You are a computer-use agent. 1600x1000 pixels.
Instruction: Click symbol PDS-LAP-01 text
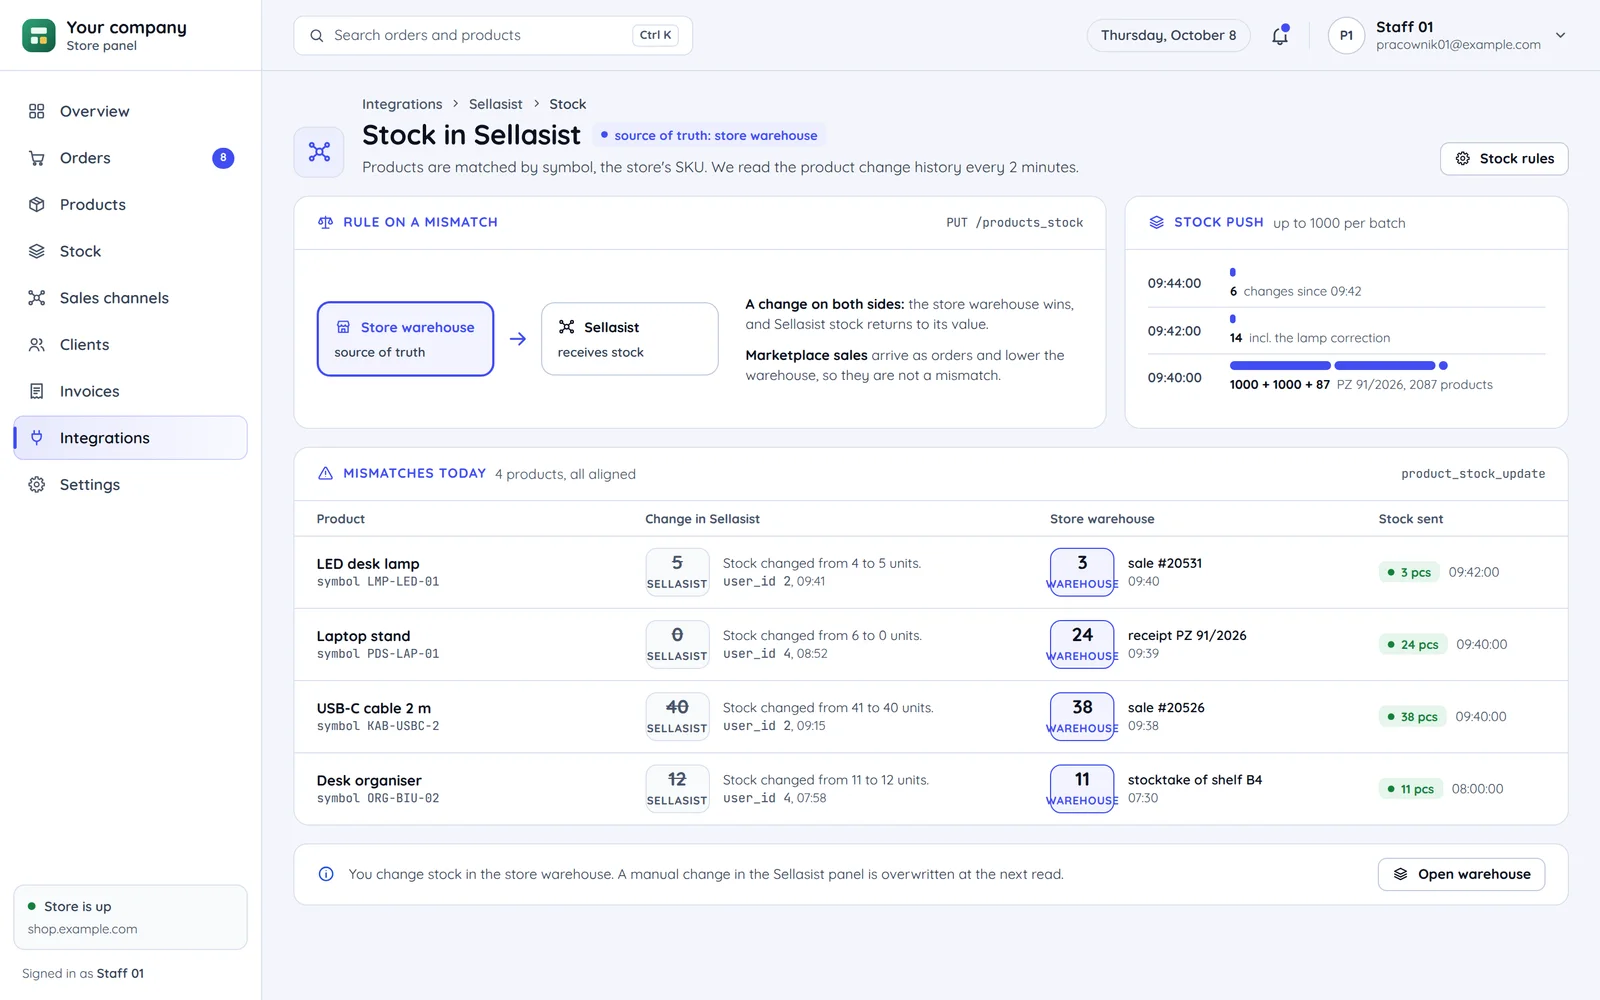coord(378,654)
